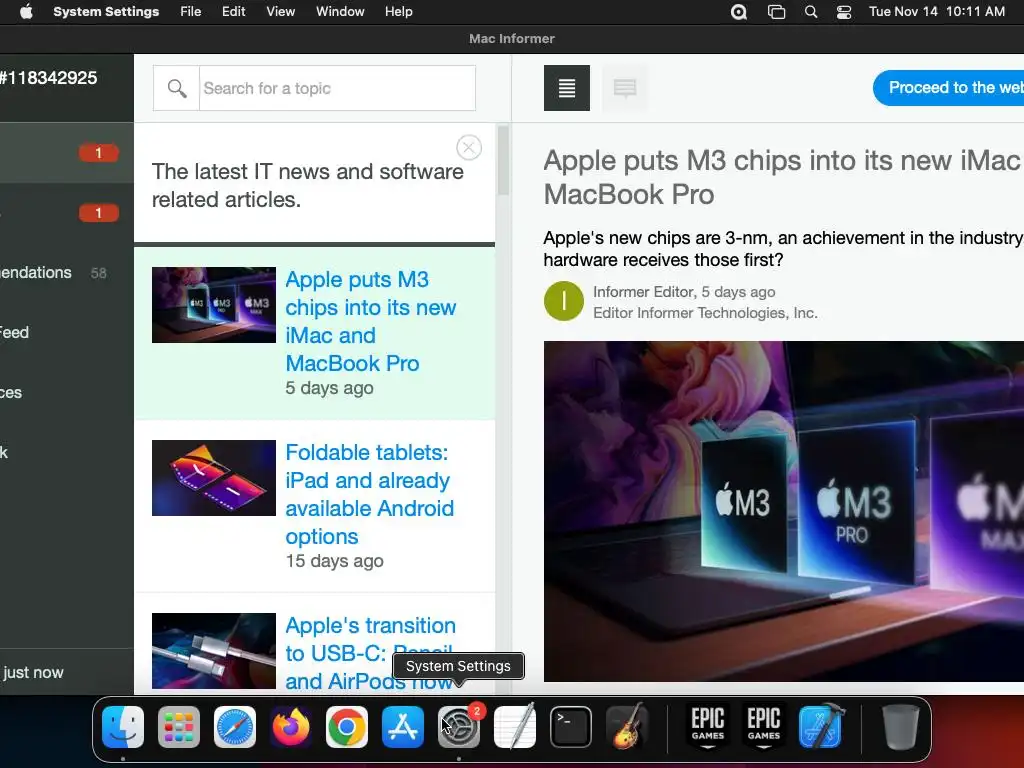This screenshot has height=768, width=1024.
Task: Switch to article text view icon
Action: [567, 88]
